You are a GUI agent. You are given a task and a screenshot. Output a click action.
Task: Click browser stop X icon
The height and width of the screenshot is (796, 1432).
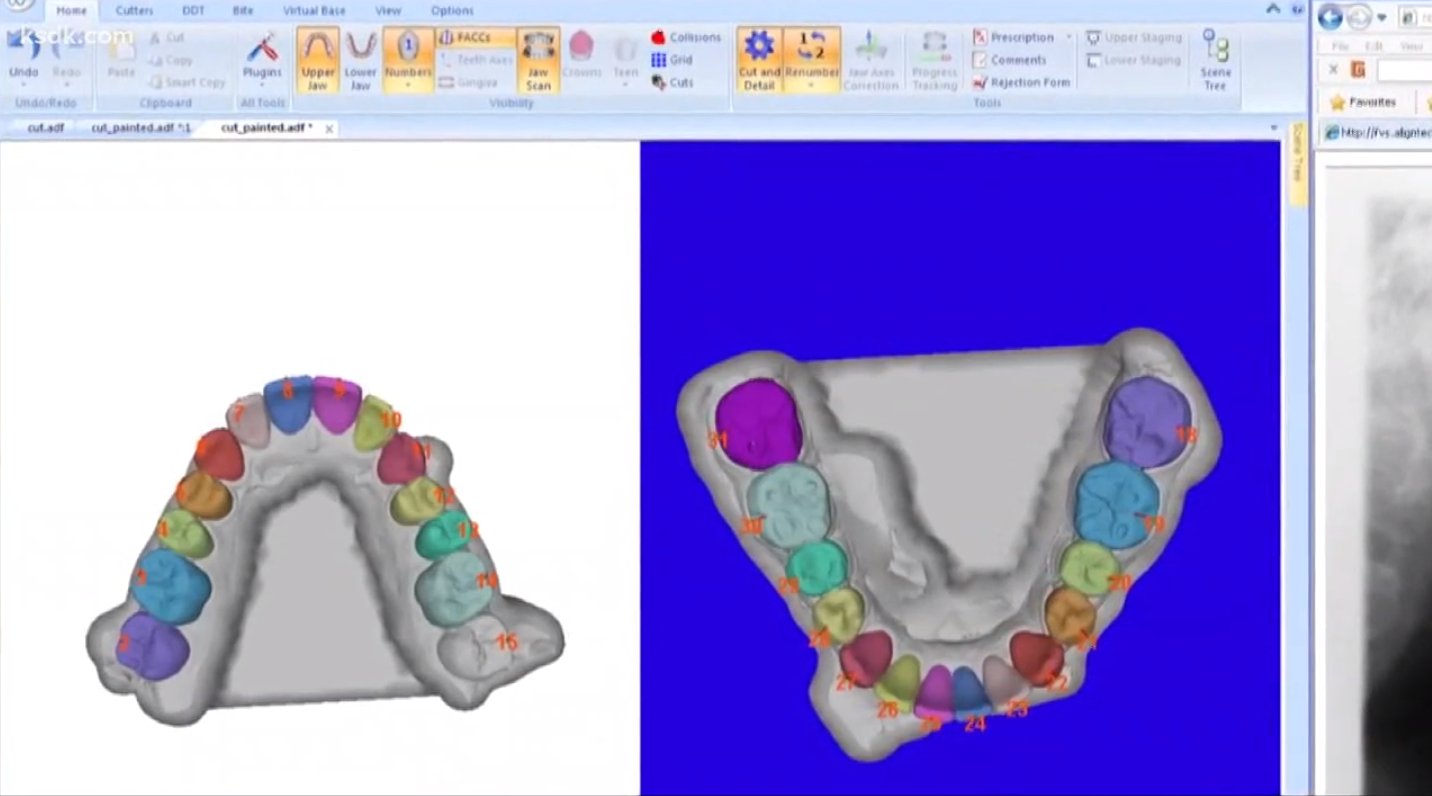point(1332,69)
